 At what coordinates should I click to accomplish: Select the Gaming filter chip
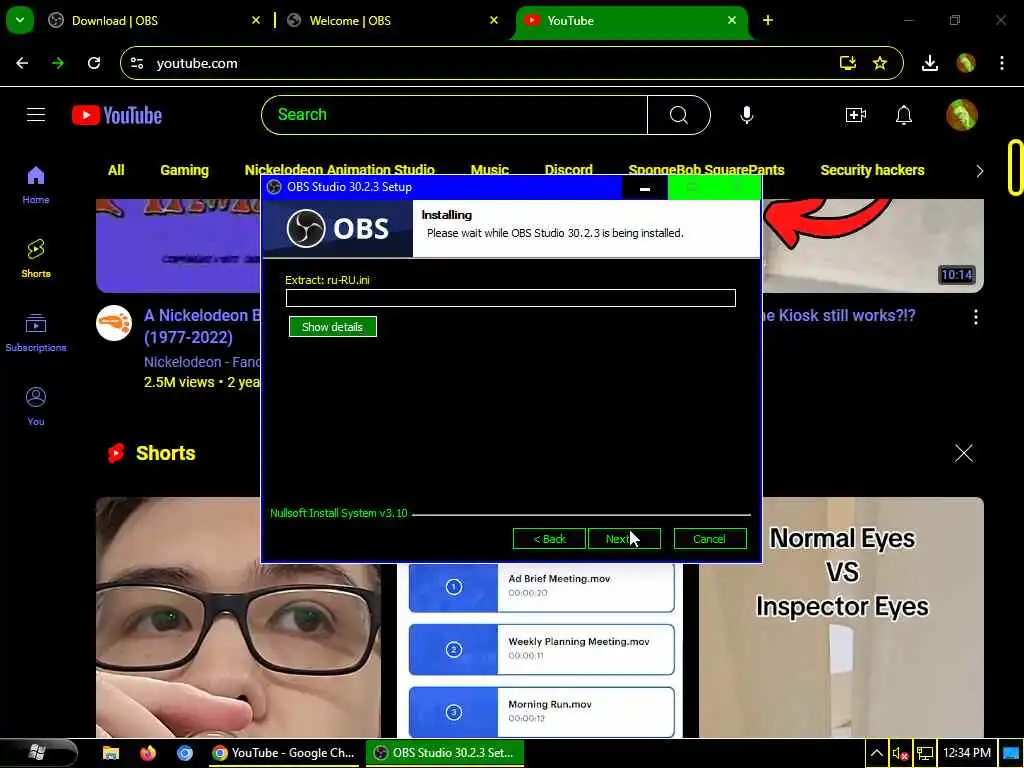click(x=184, y=170)
